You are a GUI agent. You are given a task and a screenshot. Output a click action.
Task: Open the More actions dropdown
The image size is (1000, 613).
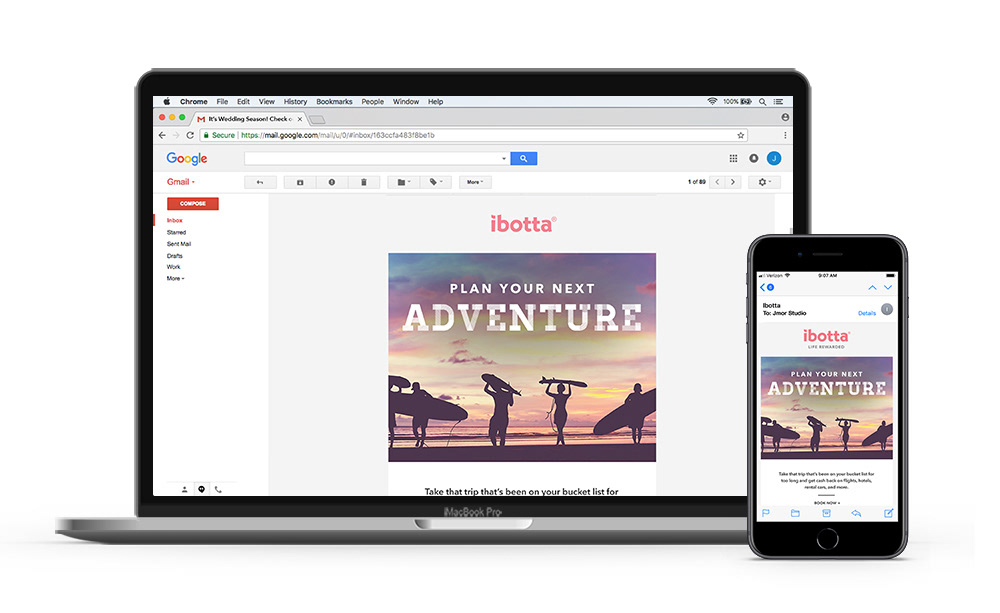pos(475,182)
